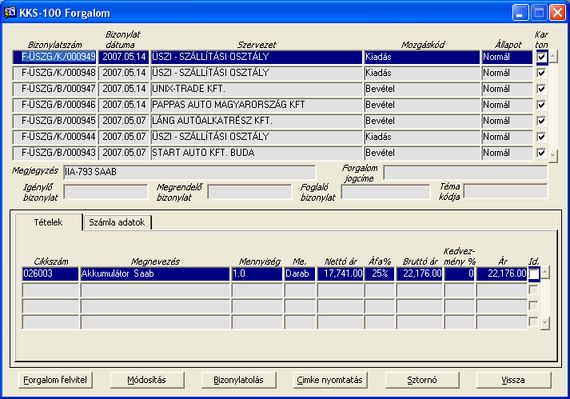Click net price 17,741.00 cell
This screenshot has width=570, height=399.
[340, 274]
